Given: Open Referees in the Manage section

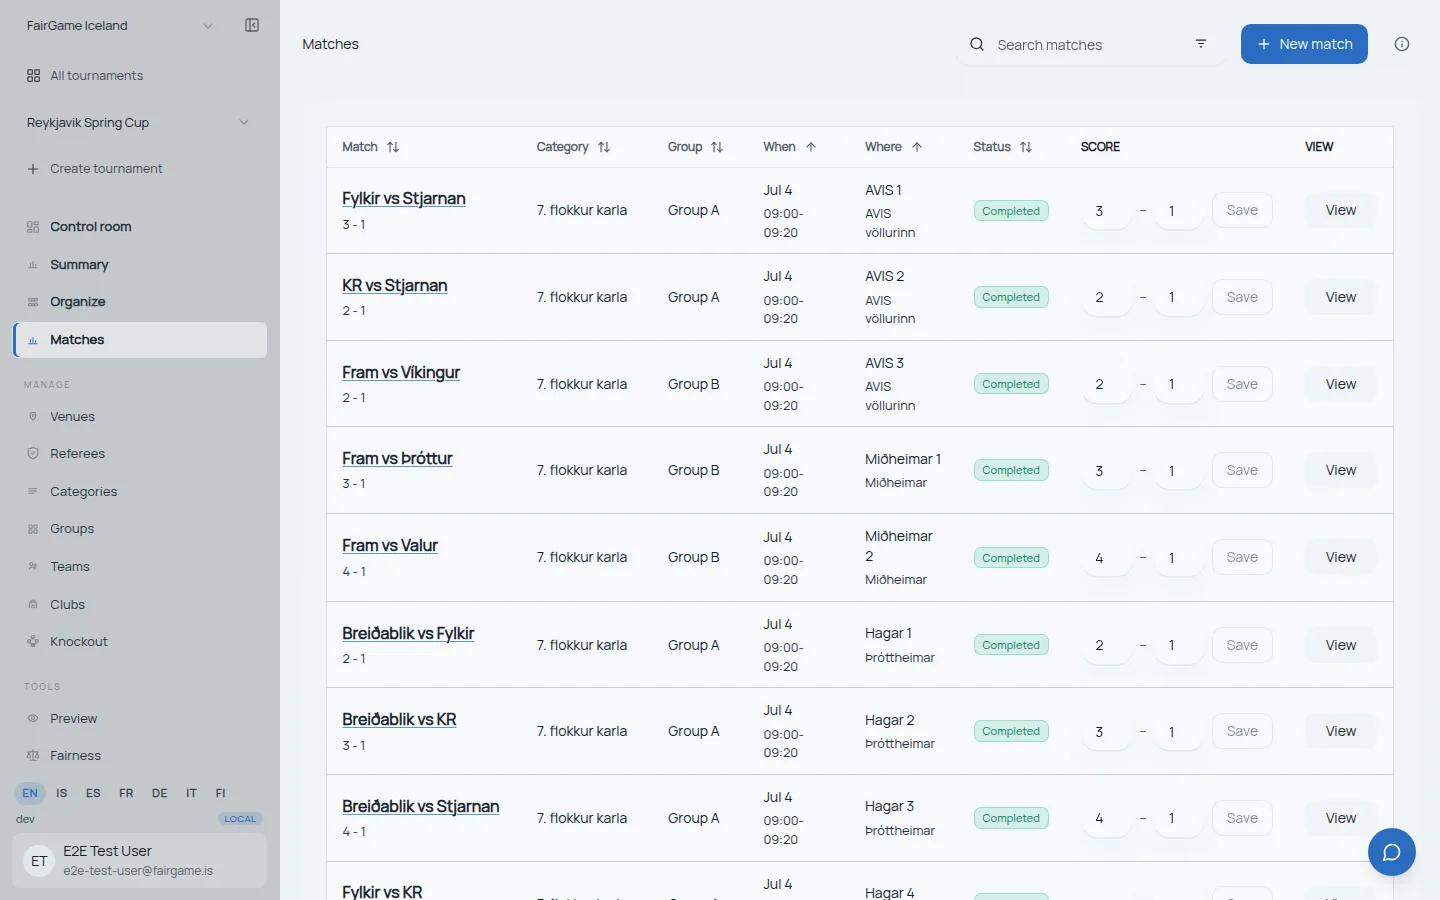Looking at the screenshot, I should [140, 454].
